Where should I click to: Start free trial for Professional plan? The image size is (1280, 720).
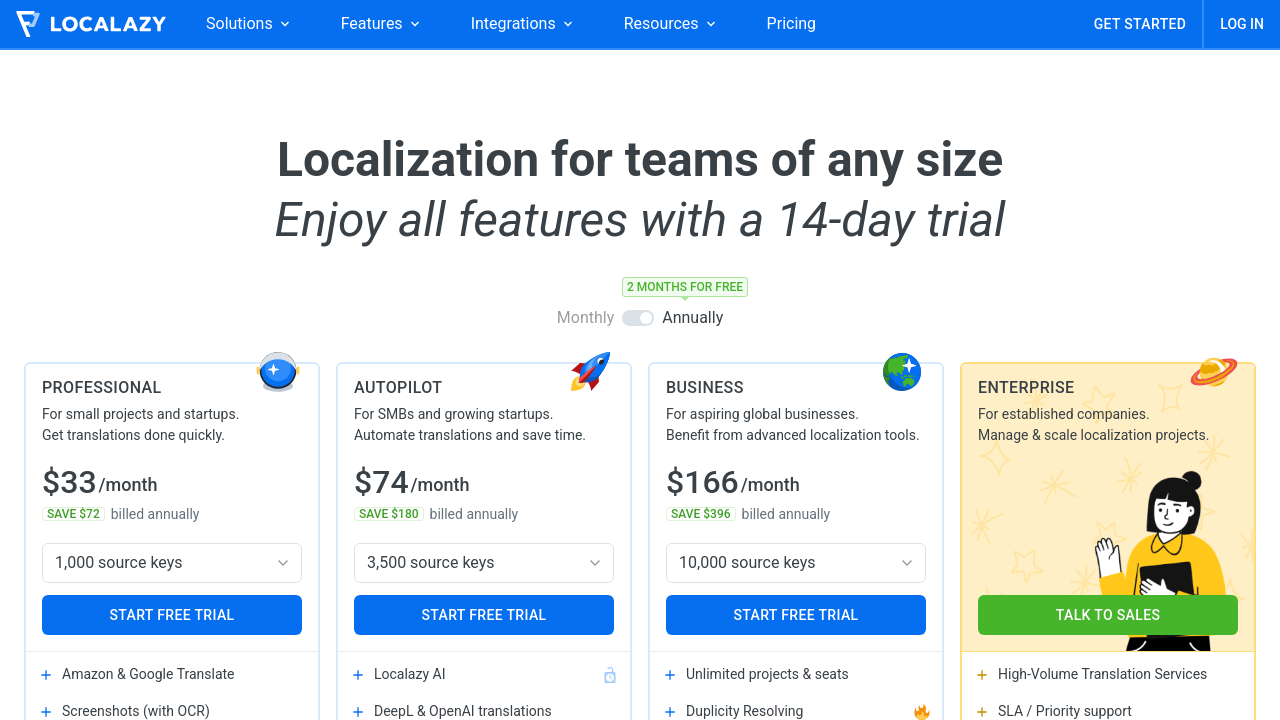[172, 615]
